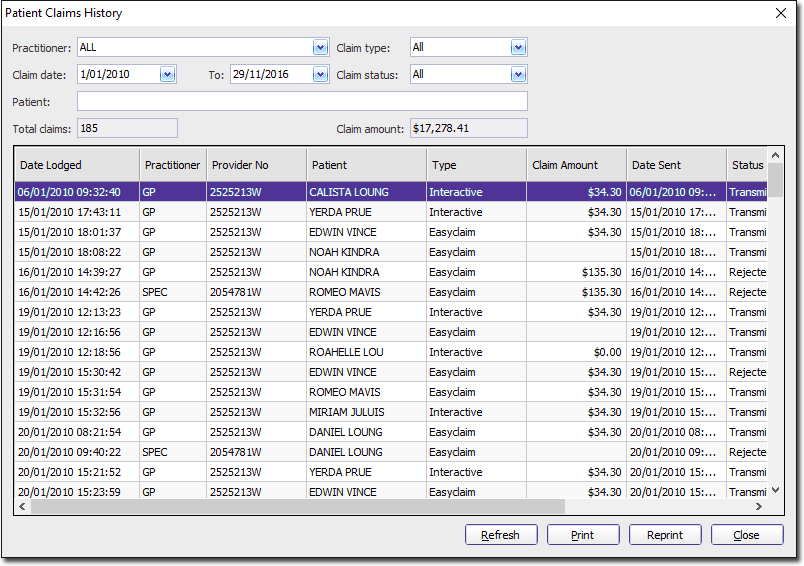Open the Claim date calendar dropdown
This screenshot has width=804, height=566.
click(167, 74)
